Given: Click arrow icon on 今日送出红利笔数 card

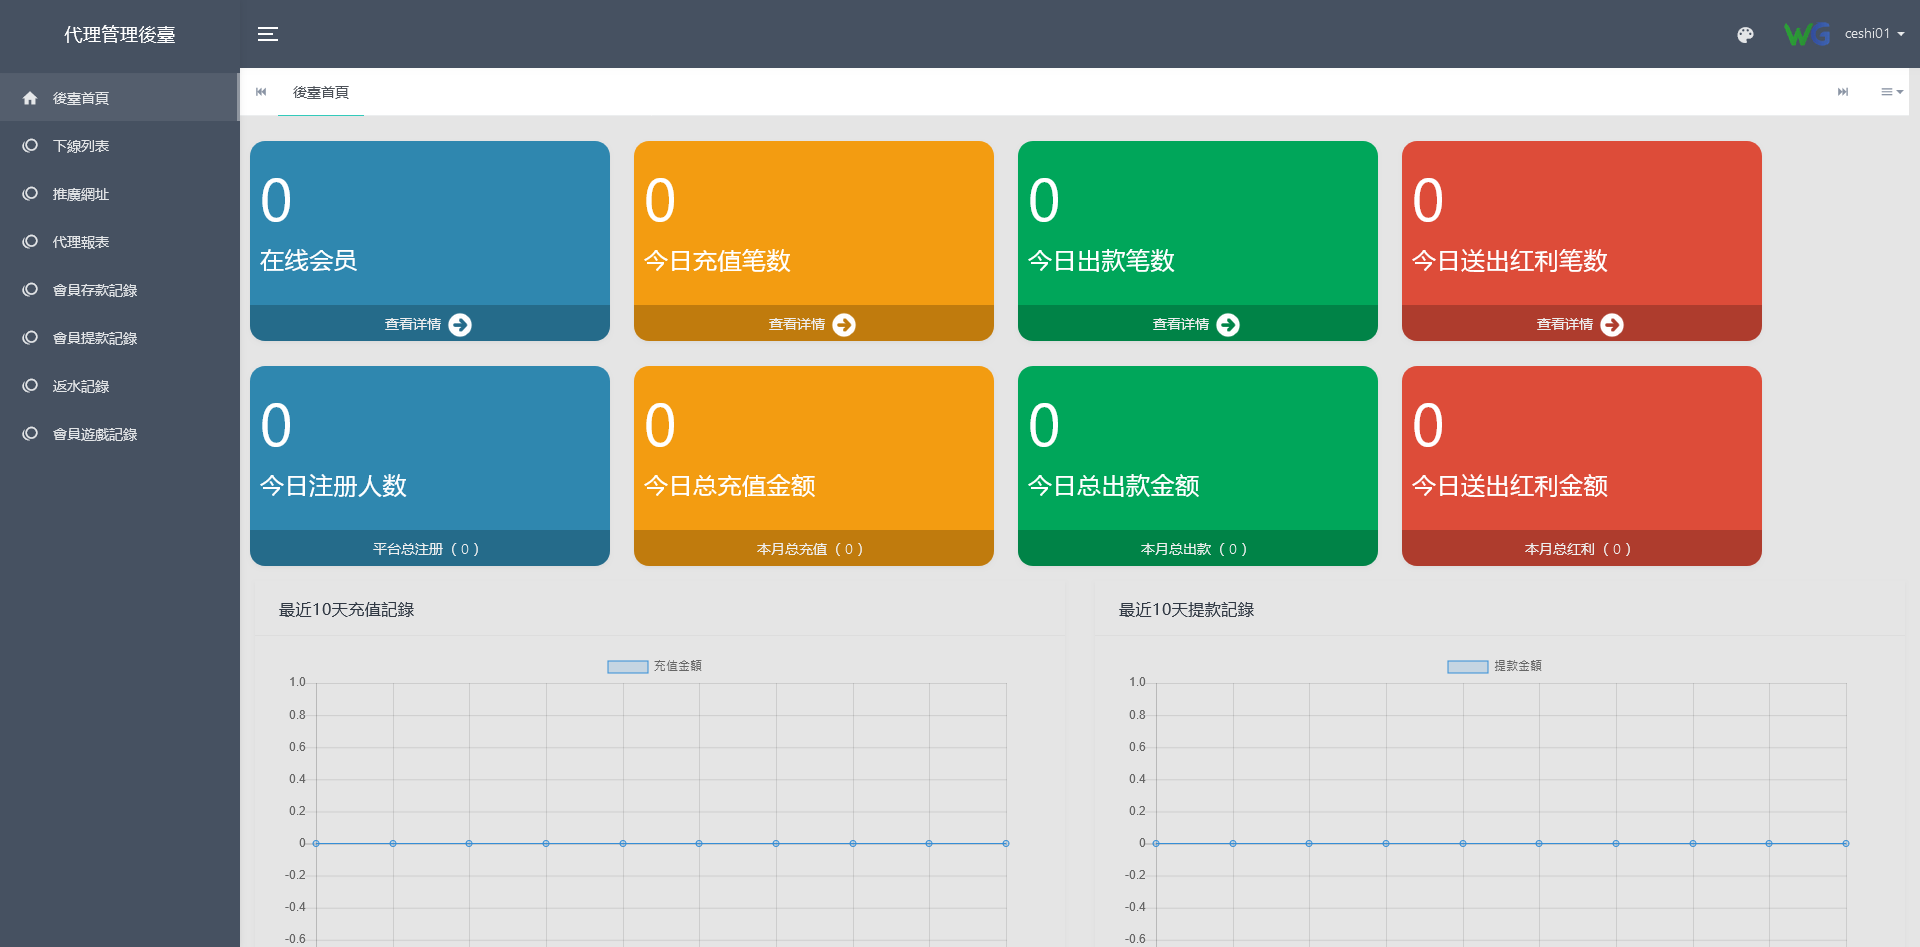Looking at the screenshot, I should pos(1612,325).
